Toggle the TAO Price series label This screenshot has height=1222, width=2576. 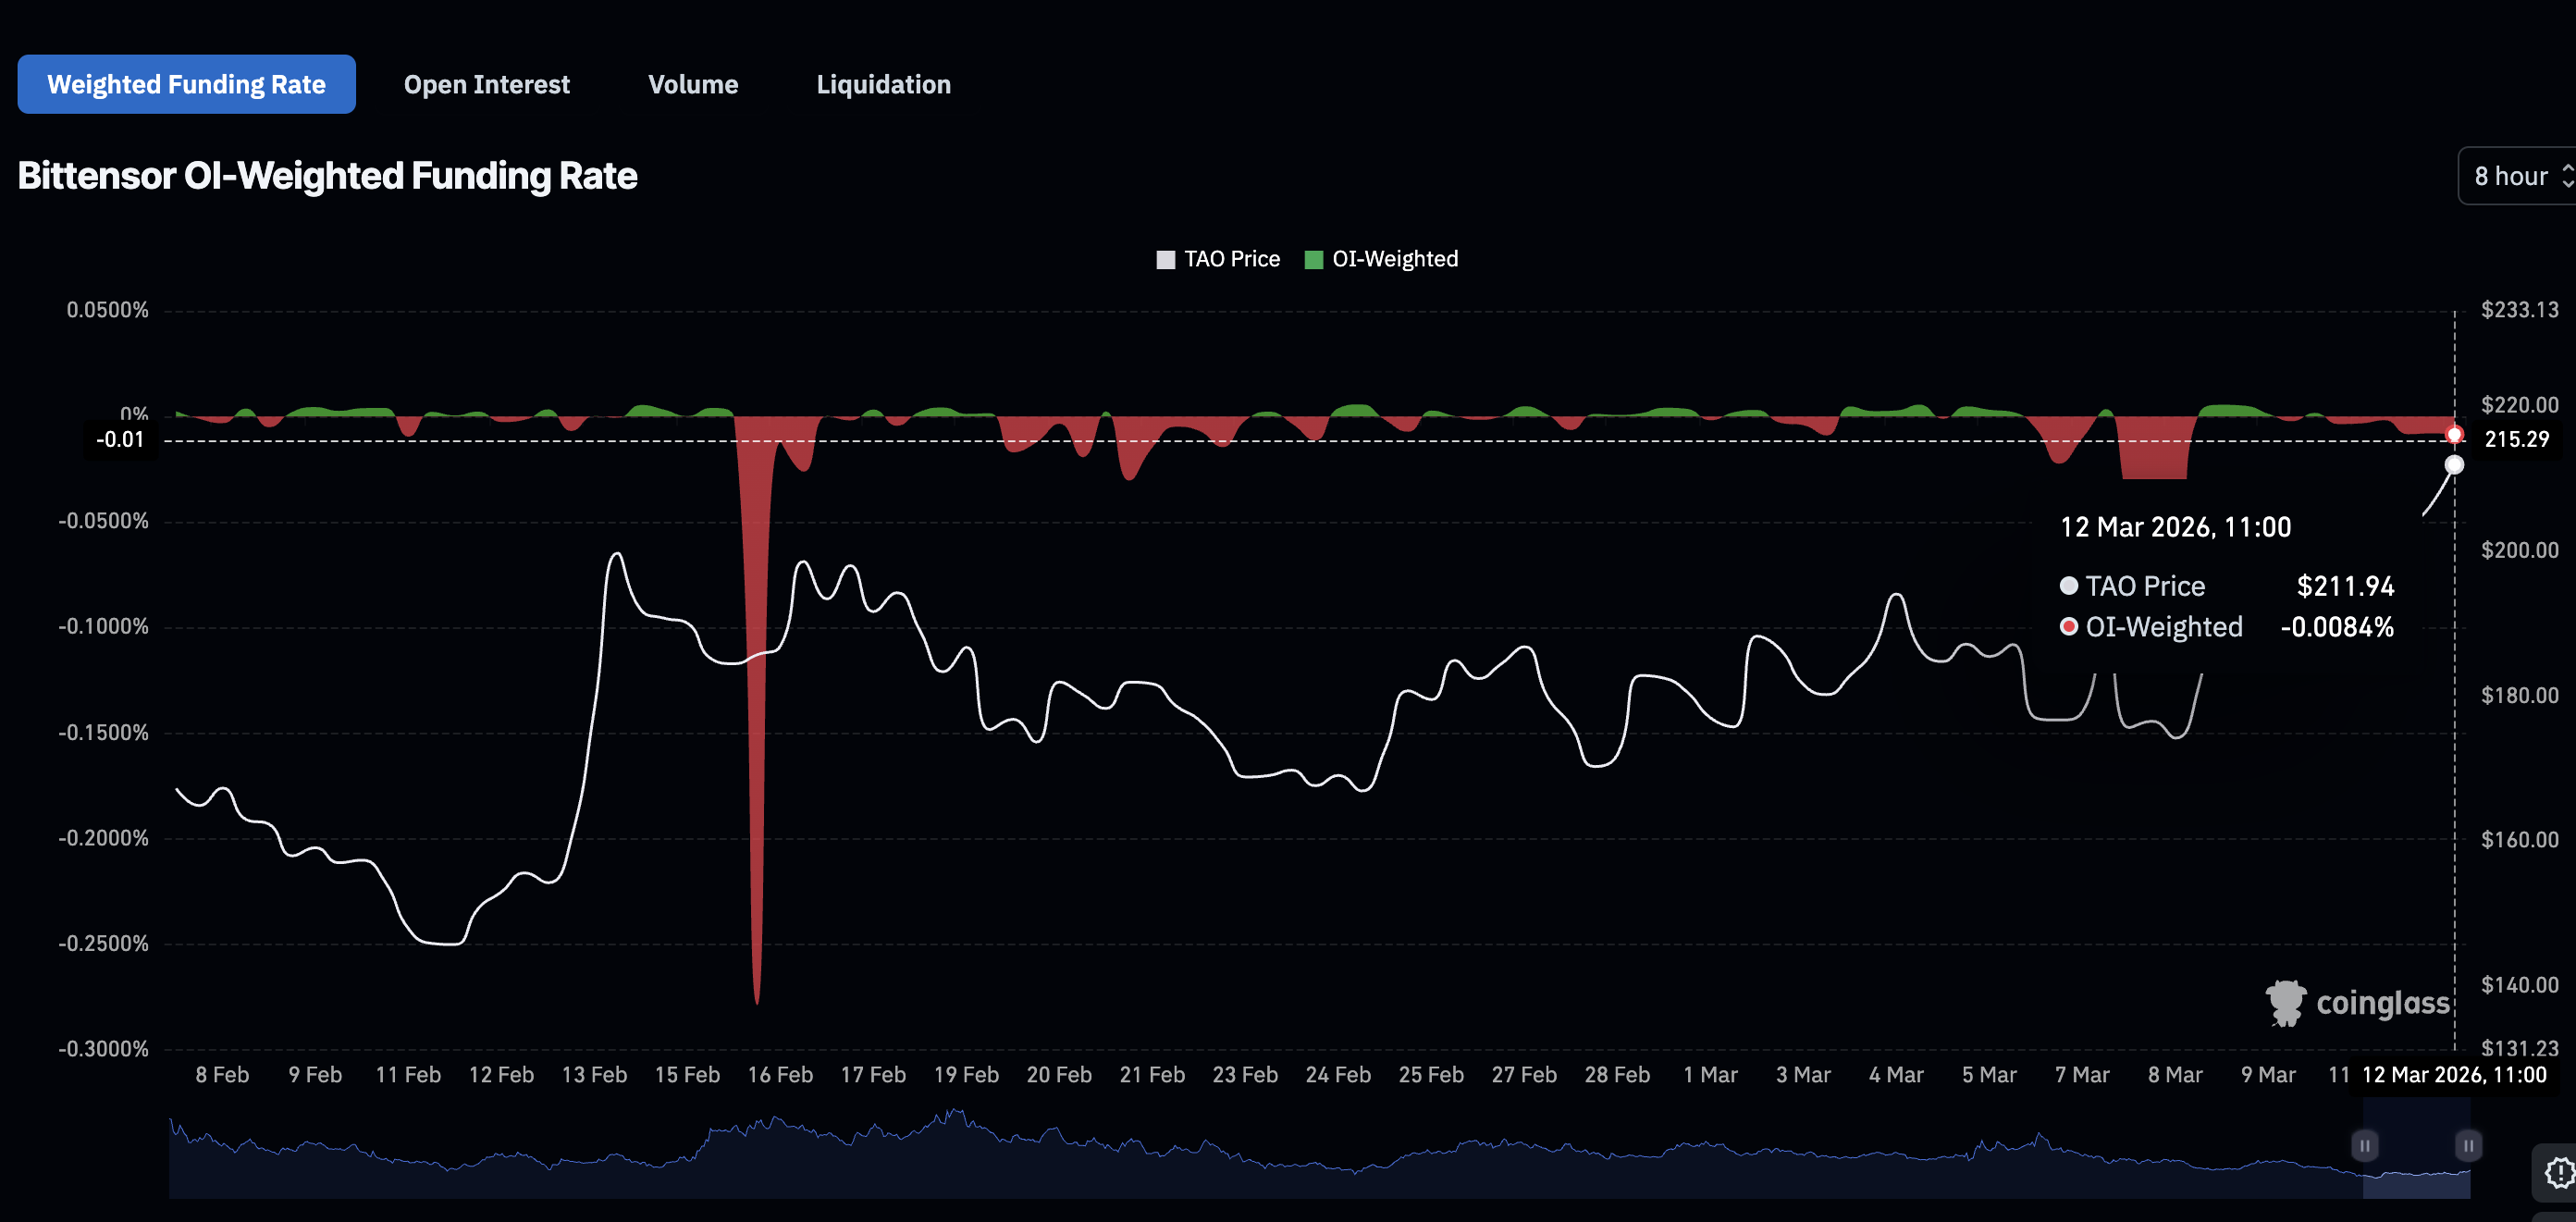[1231, 259]
